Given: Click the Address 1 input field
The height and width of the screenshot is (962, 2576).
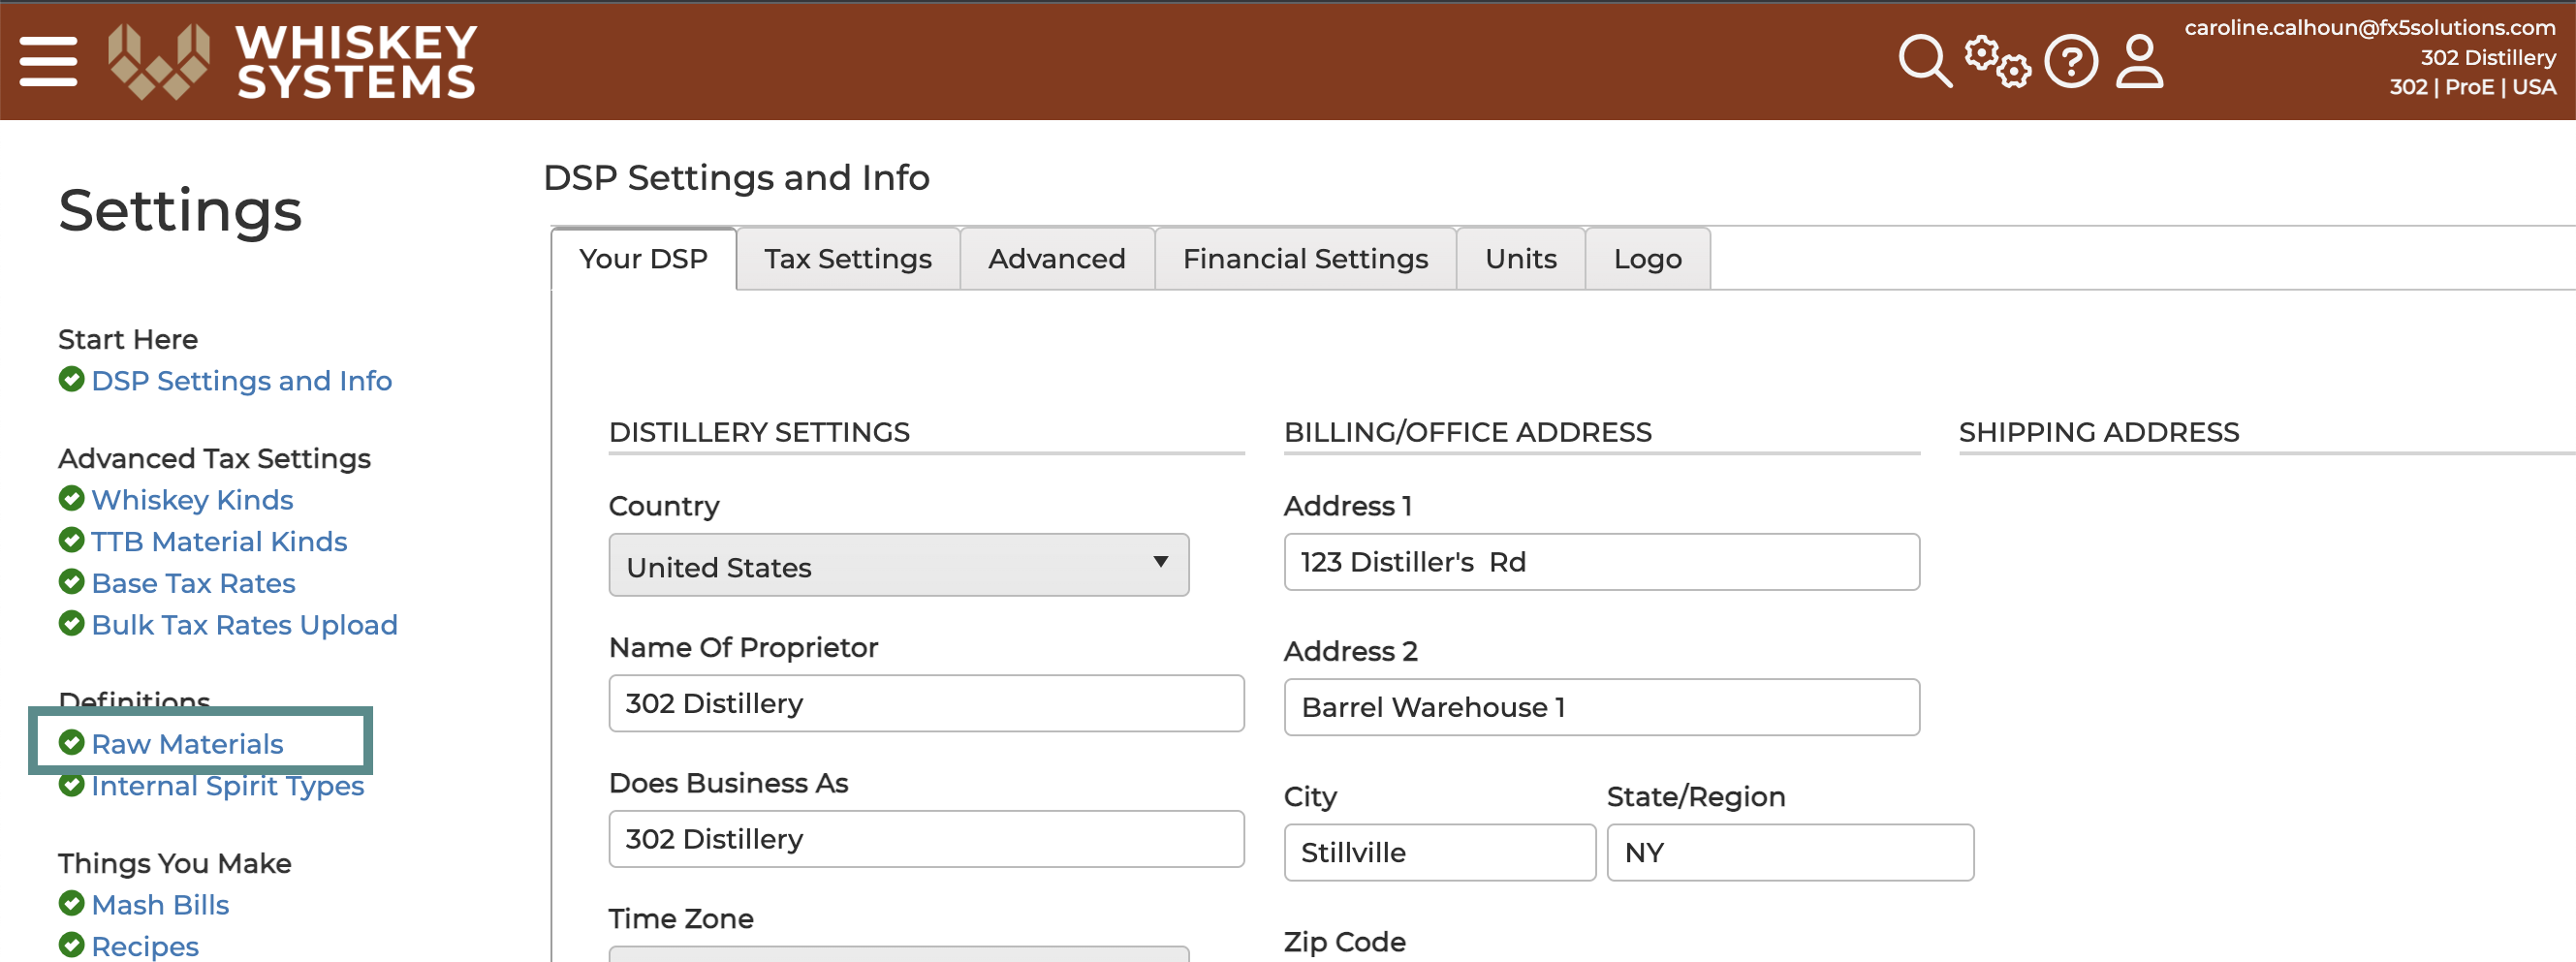Looking at the screenshot, I should pos(1601,562).
